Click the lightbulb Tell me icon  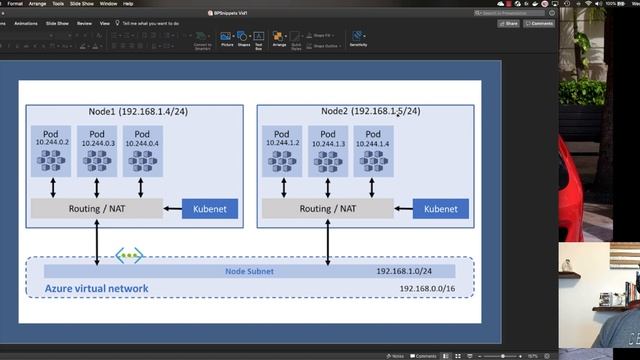pyautogui.click(x=118, y=23)
